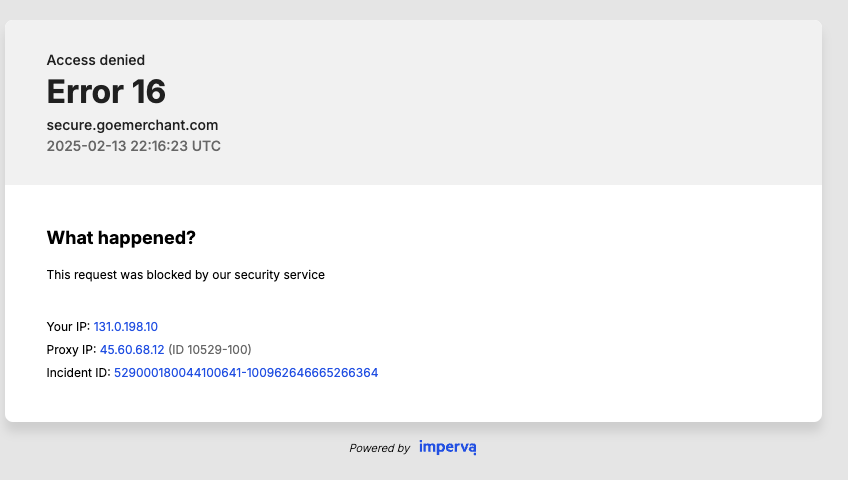Click the proxy IP 45.60.68.12 link
Screen dimensions: 848x480
click(132, 350)
